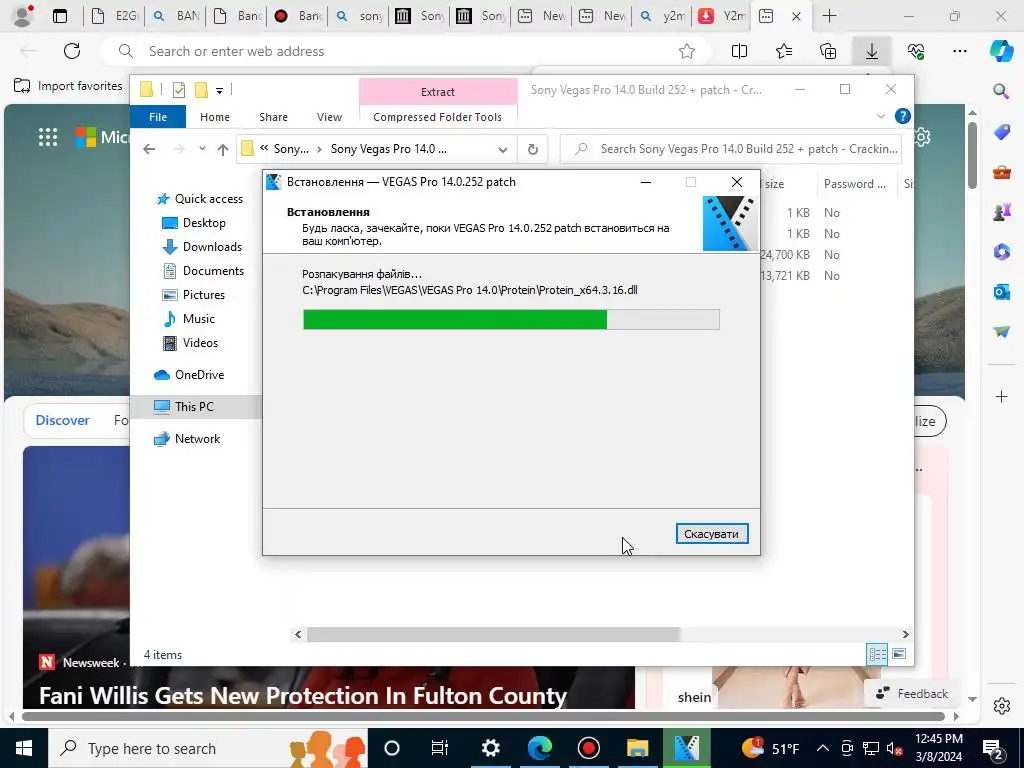This screenshot has height=768, width=1024.
Task: Open a new Edge tab
Action: [829, 16]
